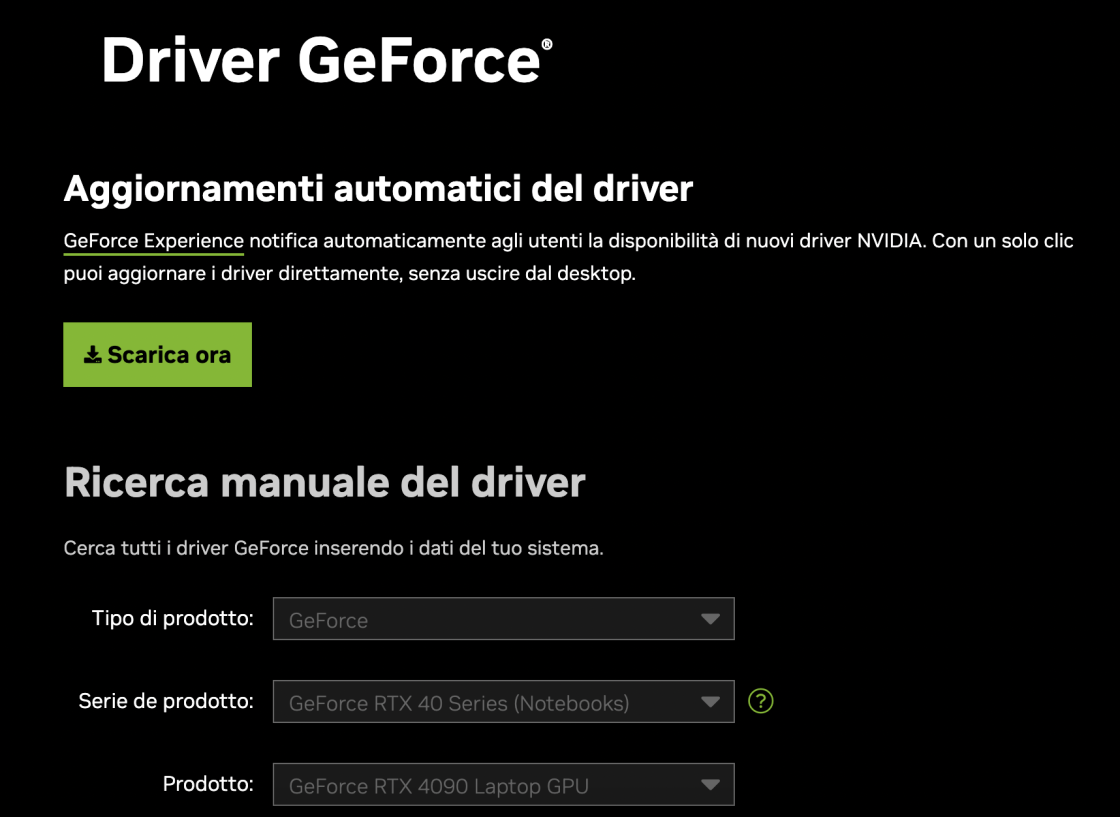Screen dimensions: 1120x817
Task: Select the GeForce product type option
Action: (x=503, y=618)
